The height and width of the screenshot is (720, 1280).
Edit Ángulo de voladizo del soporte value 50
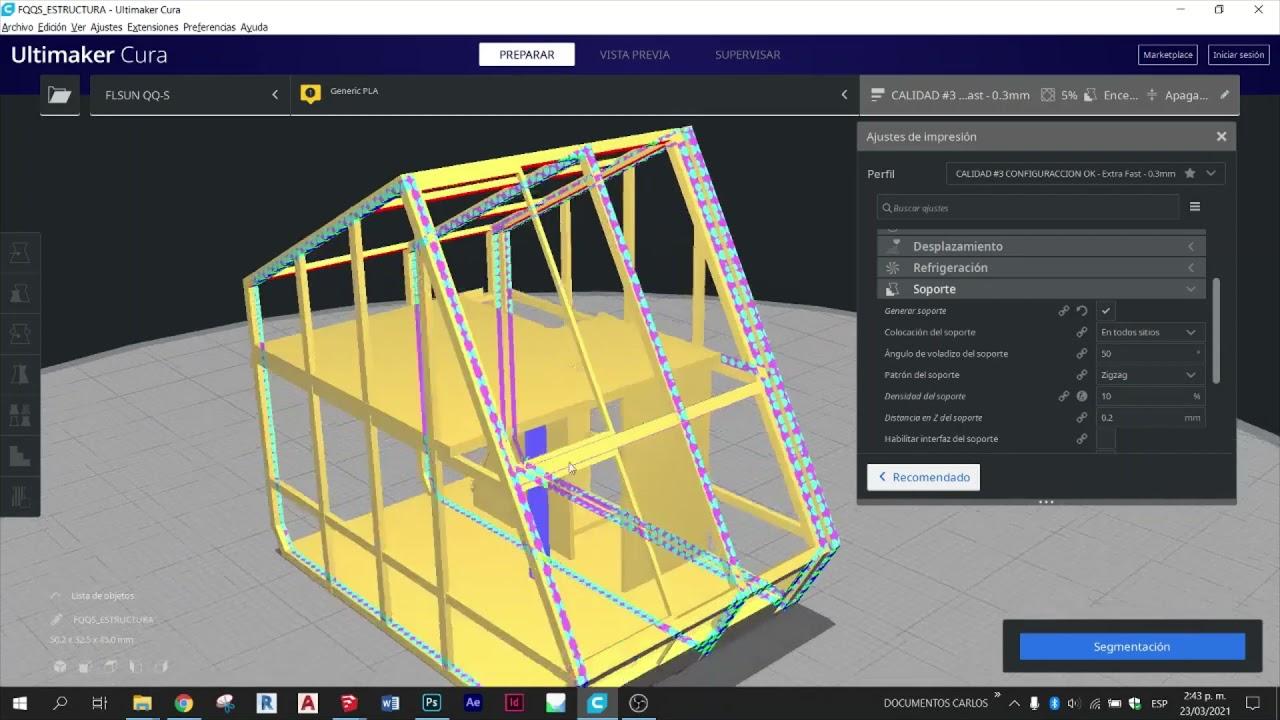click(x=1150, y=353)
